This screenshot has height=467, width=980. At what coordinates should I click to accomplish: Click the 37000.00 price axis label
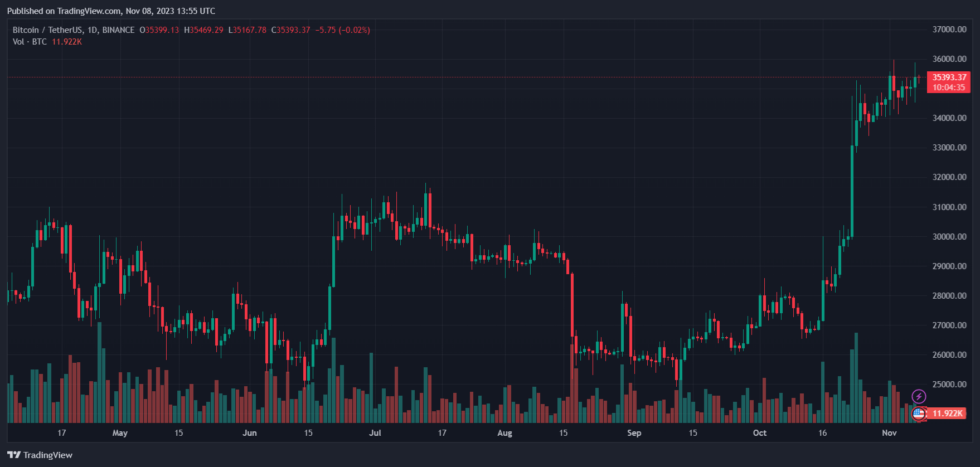point(944,29)
